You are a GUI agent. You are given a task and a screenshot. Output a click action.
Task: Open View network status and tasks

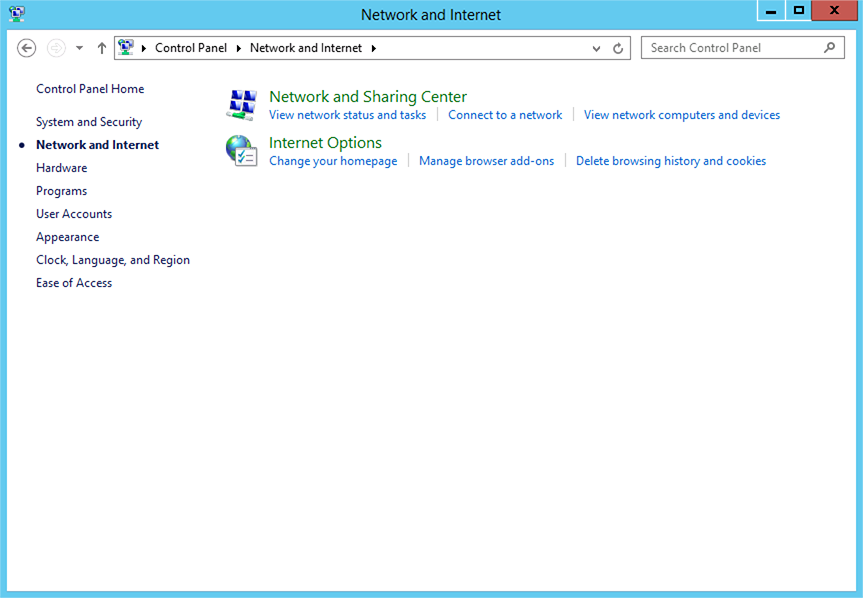pos(347,115)
